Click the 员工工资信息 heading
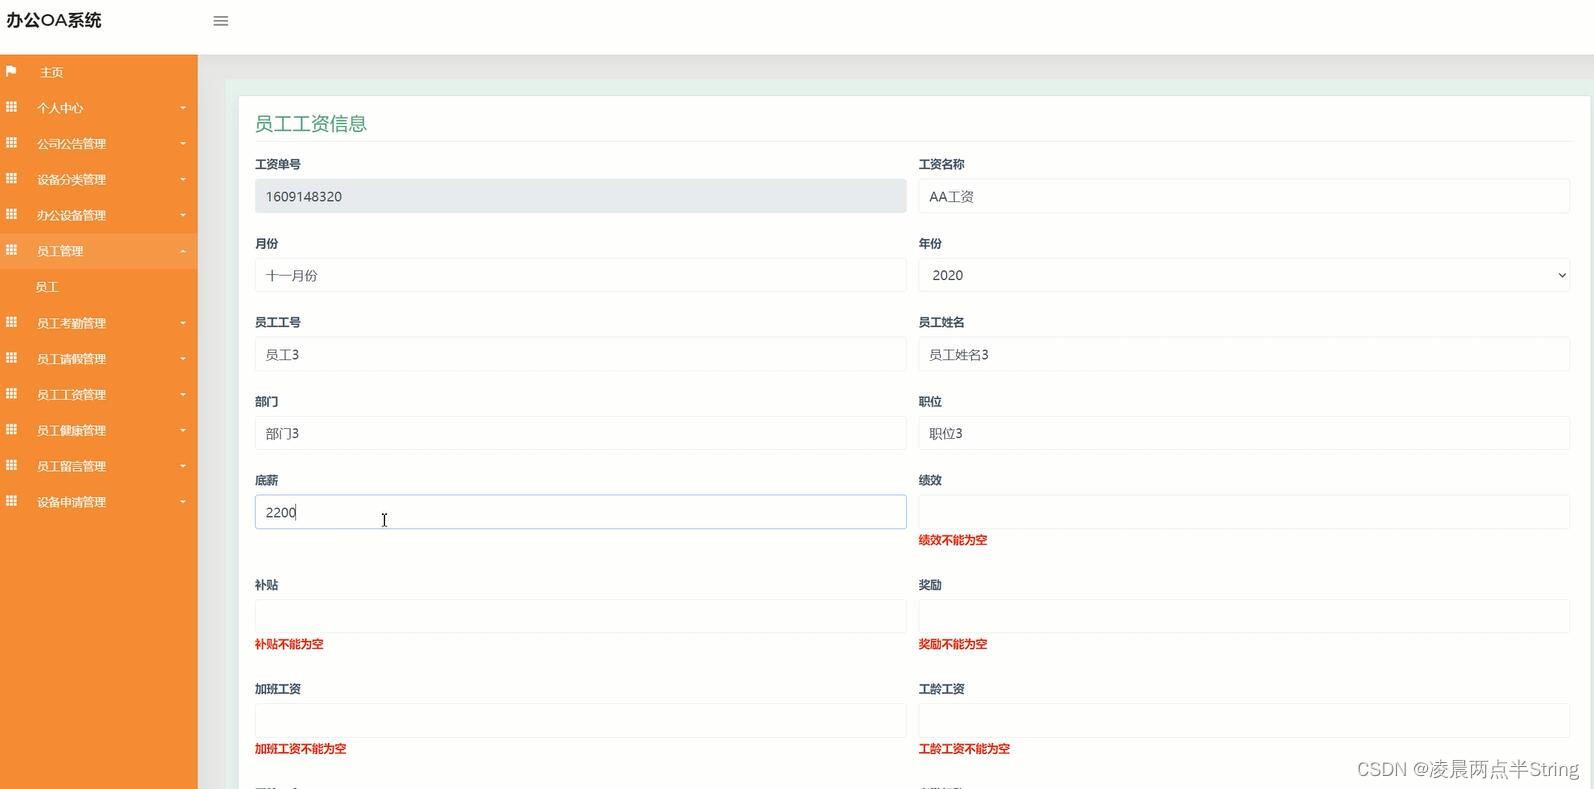This screenshot has width=1594, height=789. [x=310, y=123]
